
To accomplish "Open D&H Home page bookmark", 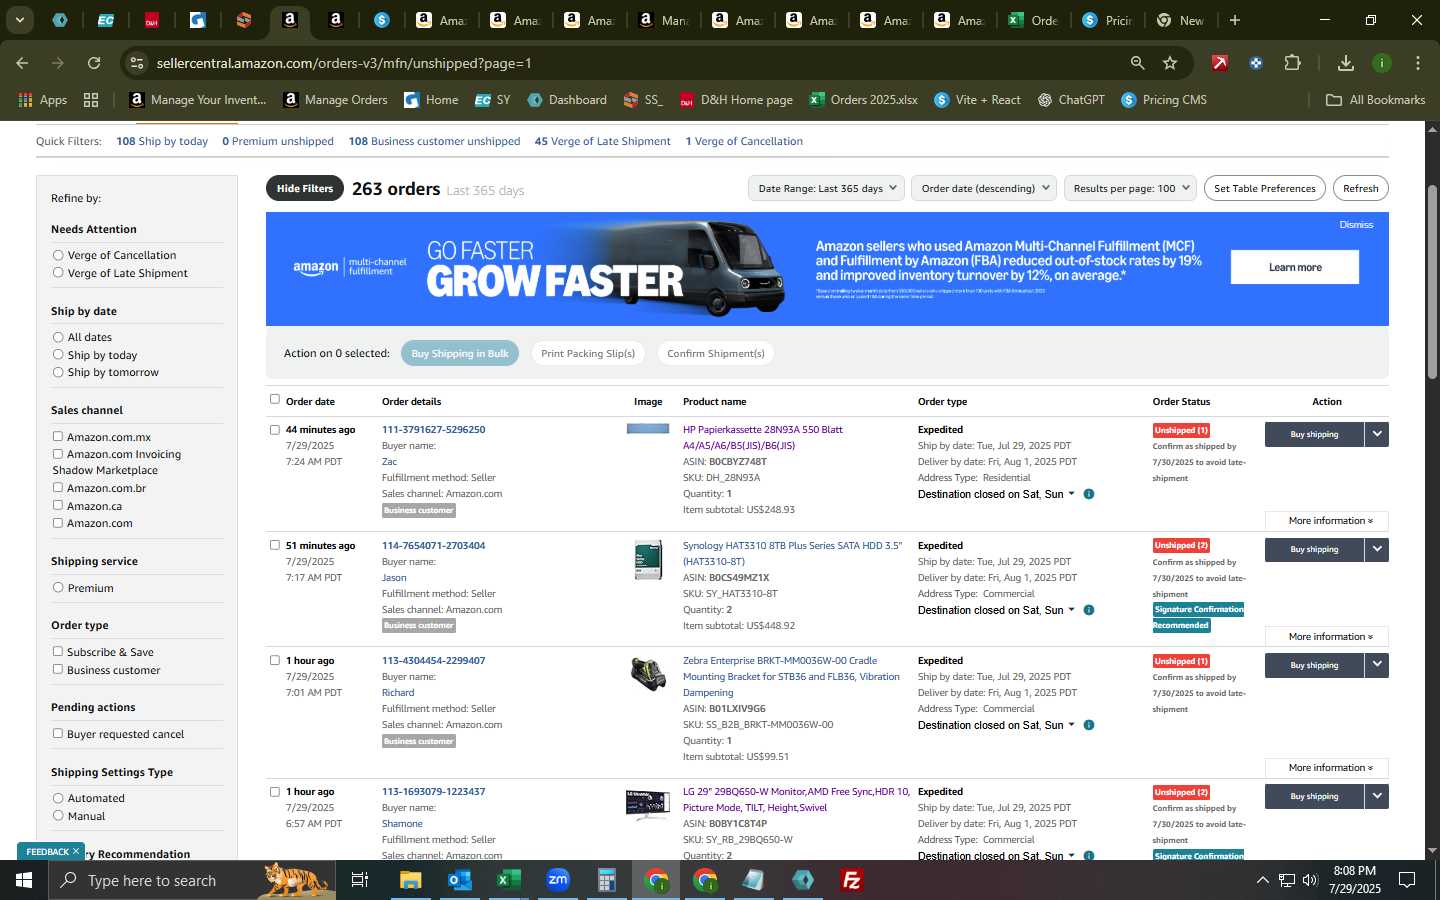I will point(737,100).
